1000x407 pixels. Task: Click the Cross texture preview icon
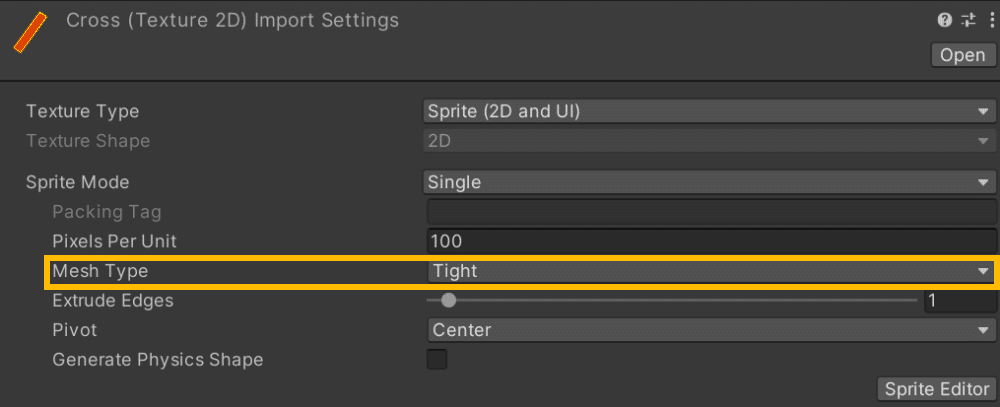[x=30, y=32]
